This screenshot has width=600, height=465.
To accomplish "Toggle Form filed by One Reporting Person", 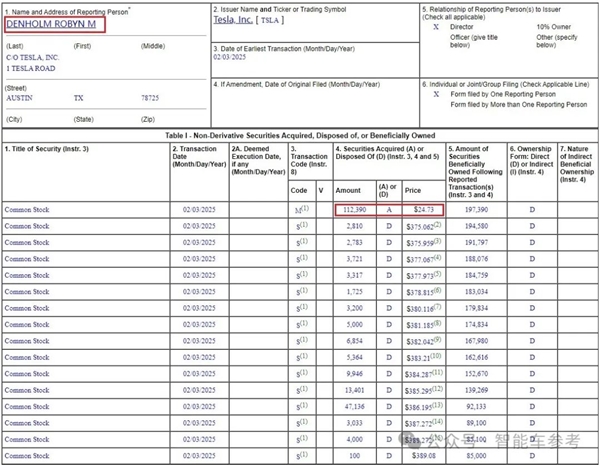I will pyautogui.click(x=436, y=94).
